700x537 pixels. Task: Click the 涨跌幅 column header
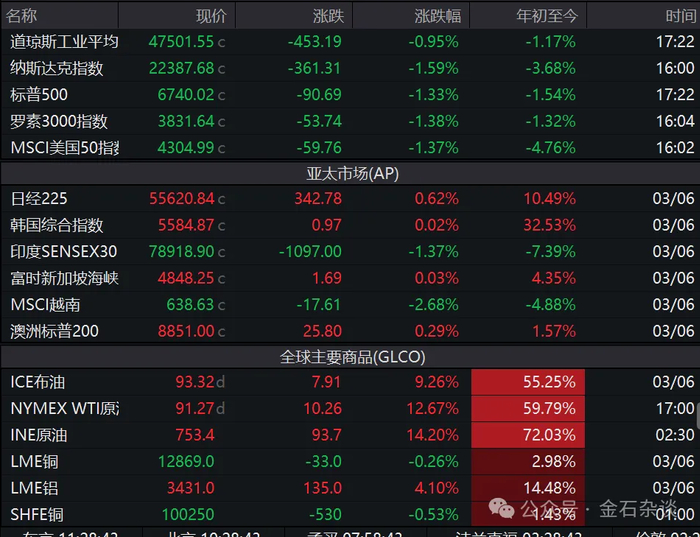(437, 16)
